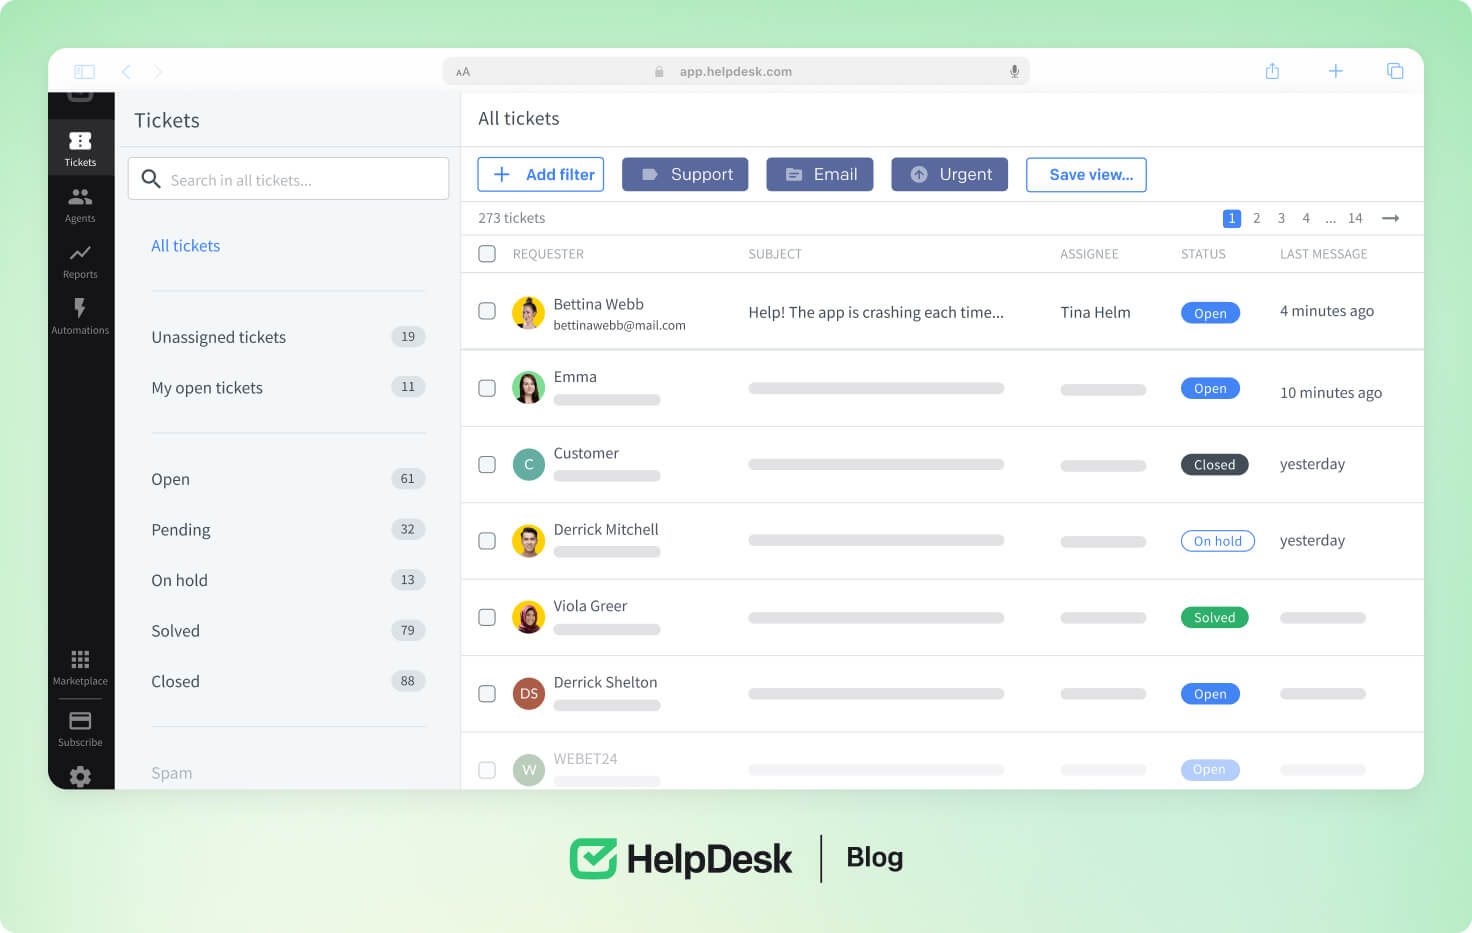Viewport: 1472px width, 933px height.
Task: Go to next page with arrow
Action: pos(1390,218)
